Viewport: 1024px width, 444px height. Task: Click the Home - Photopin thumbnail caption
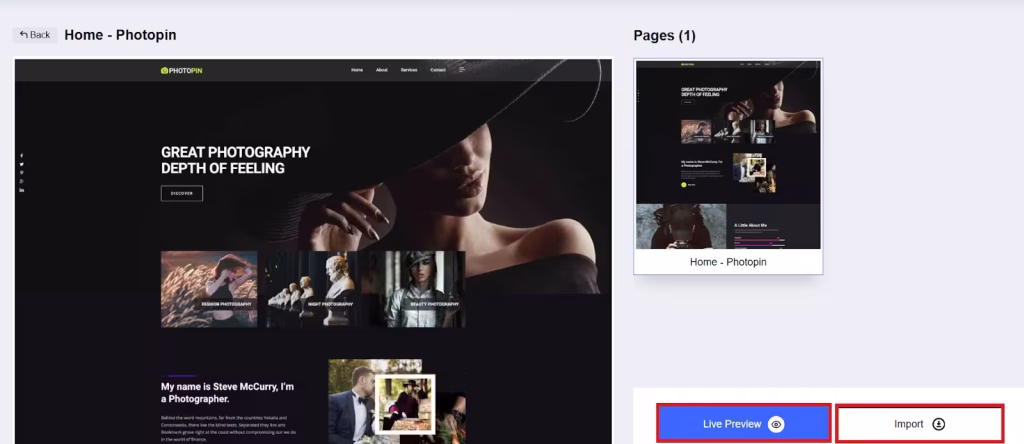[x=728, y=262]
